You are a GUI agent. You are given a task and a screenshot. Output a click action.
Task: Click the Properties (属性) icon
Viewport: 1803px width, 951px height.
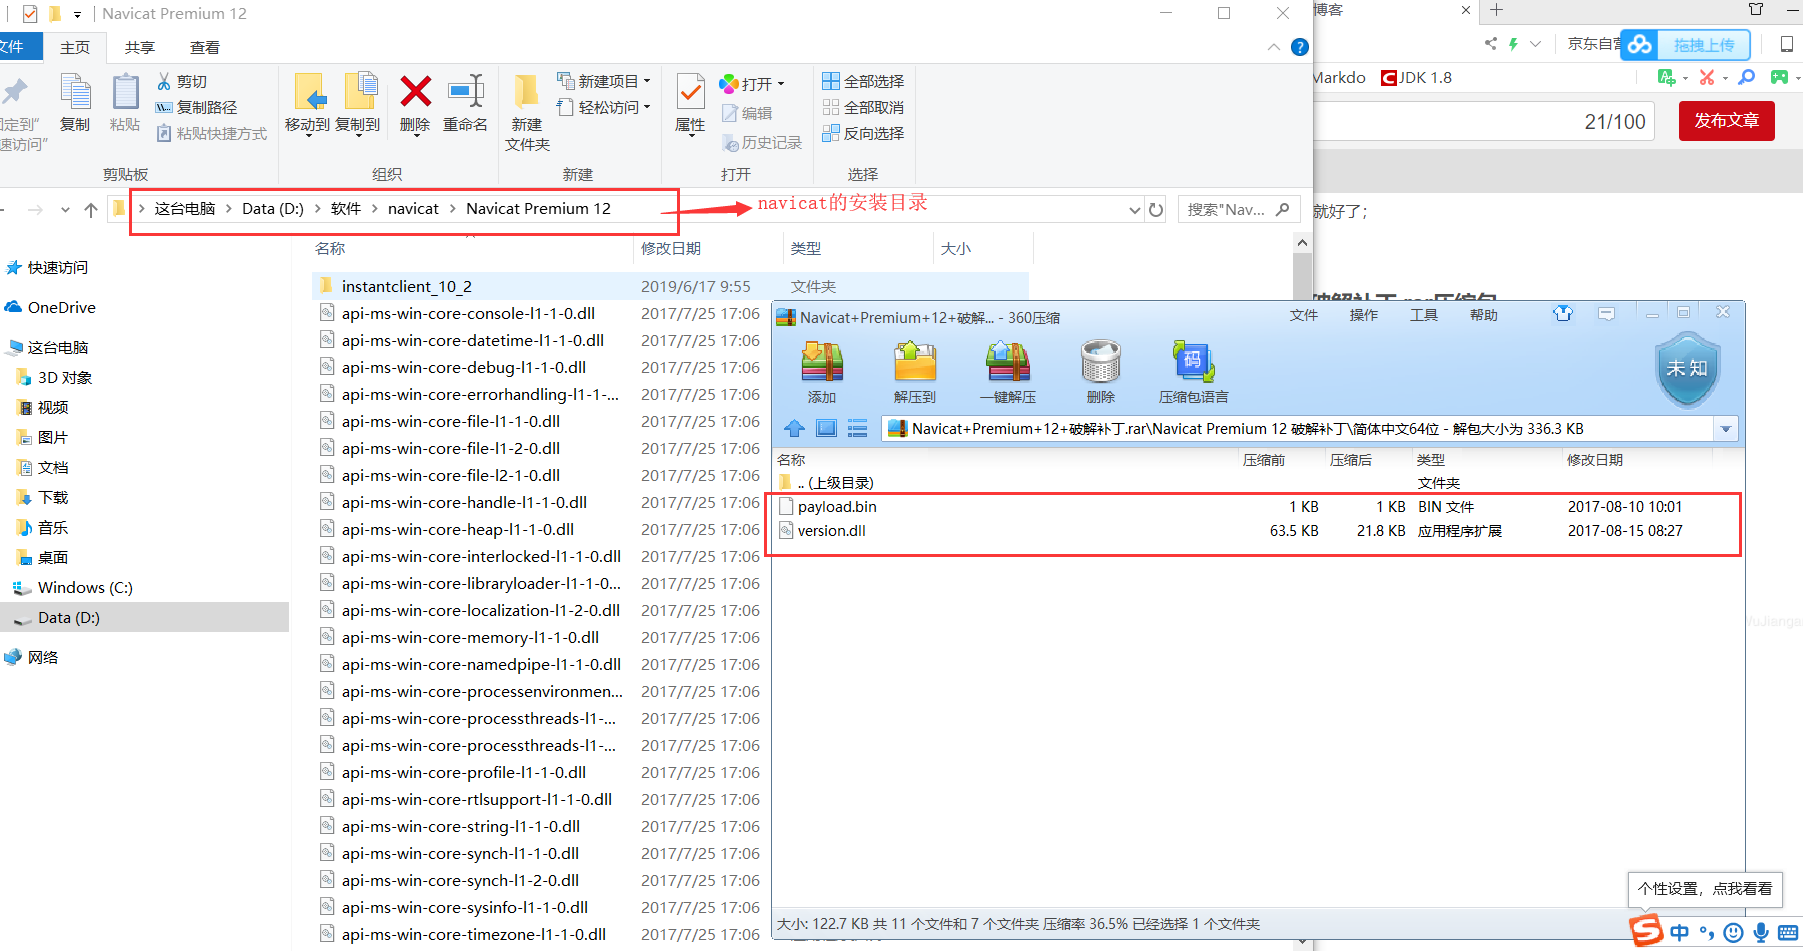(x=690, y=92)
